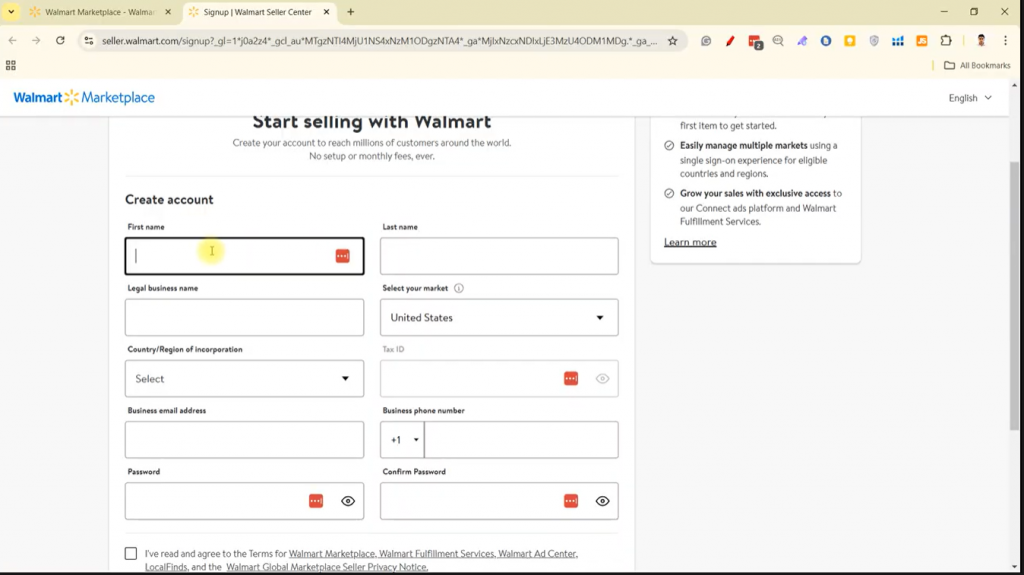The image size is (1024, 575).
Task: Click the info icon beside Select your market
Action: [459, 288]
